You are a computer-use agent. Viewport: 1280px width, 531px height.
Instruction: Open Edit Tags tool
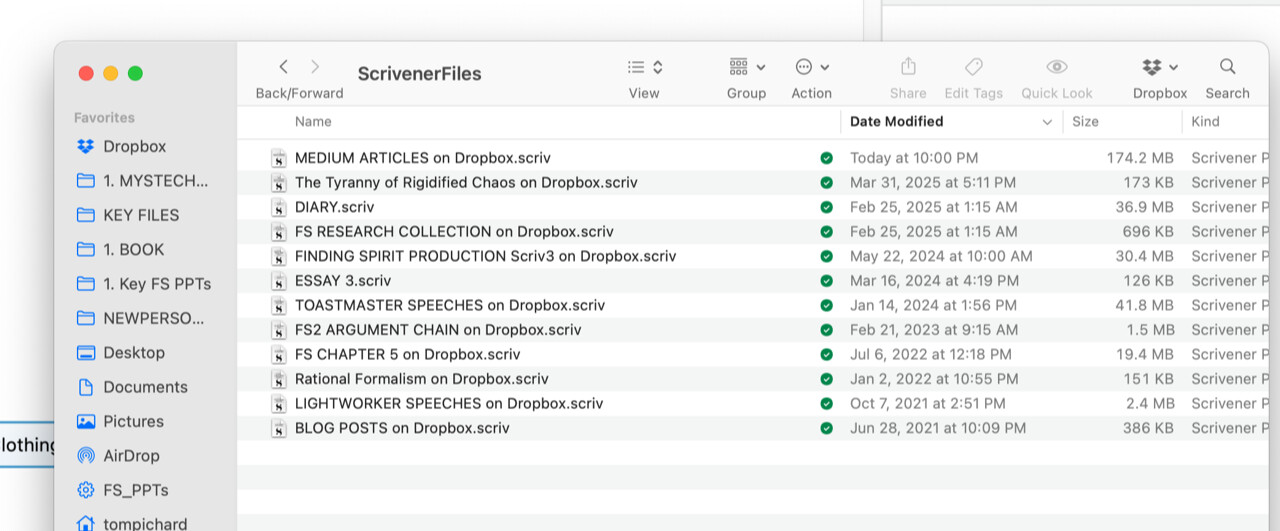click(x=973, y=67)
